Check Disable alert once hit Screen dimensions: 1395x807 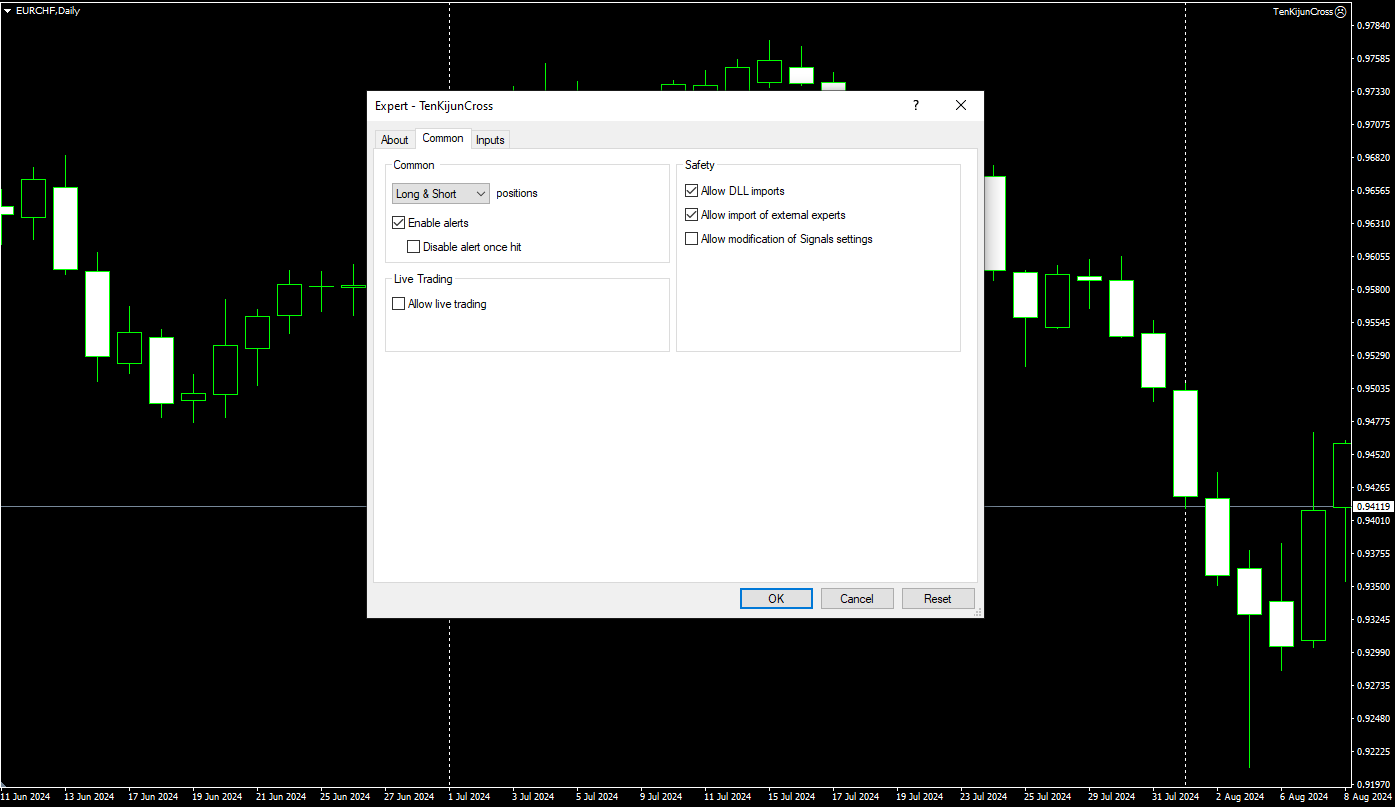coord(414,247)
